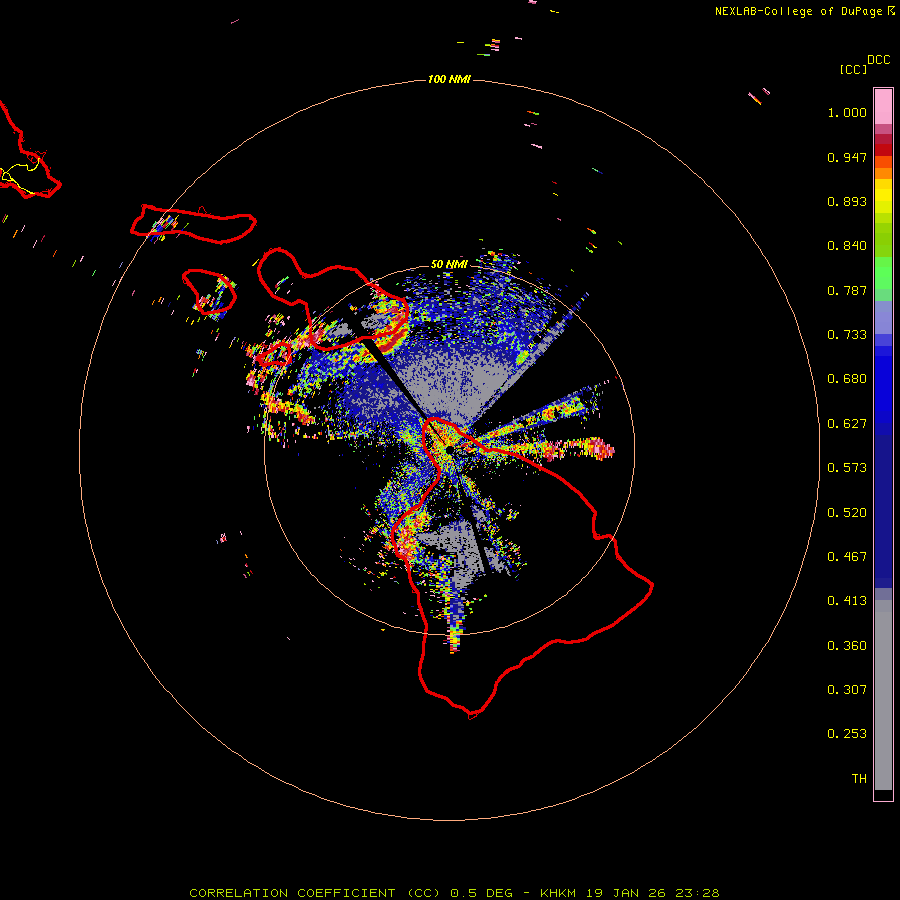Pick the dark navy band near 0.520
The image size is (900, 900).
coord(883,511)
